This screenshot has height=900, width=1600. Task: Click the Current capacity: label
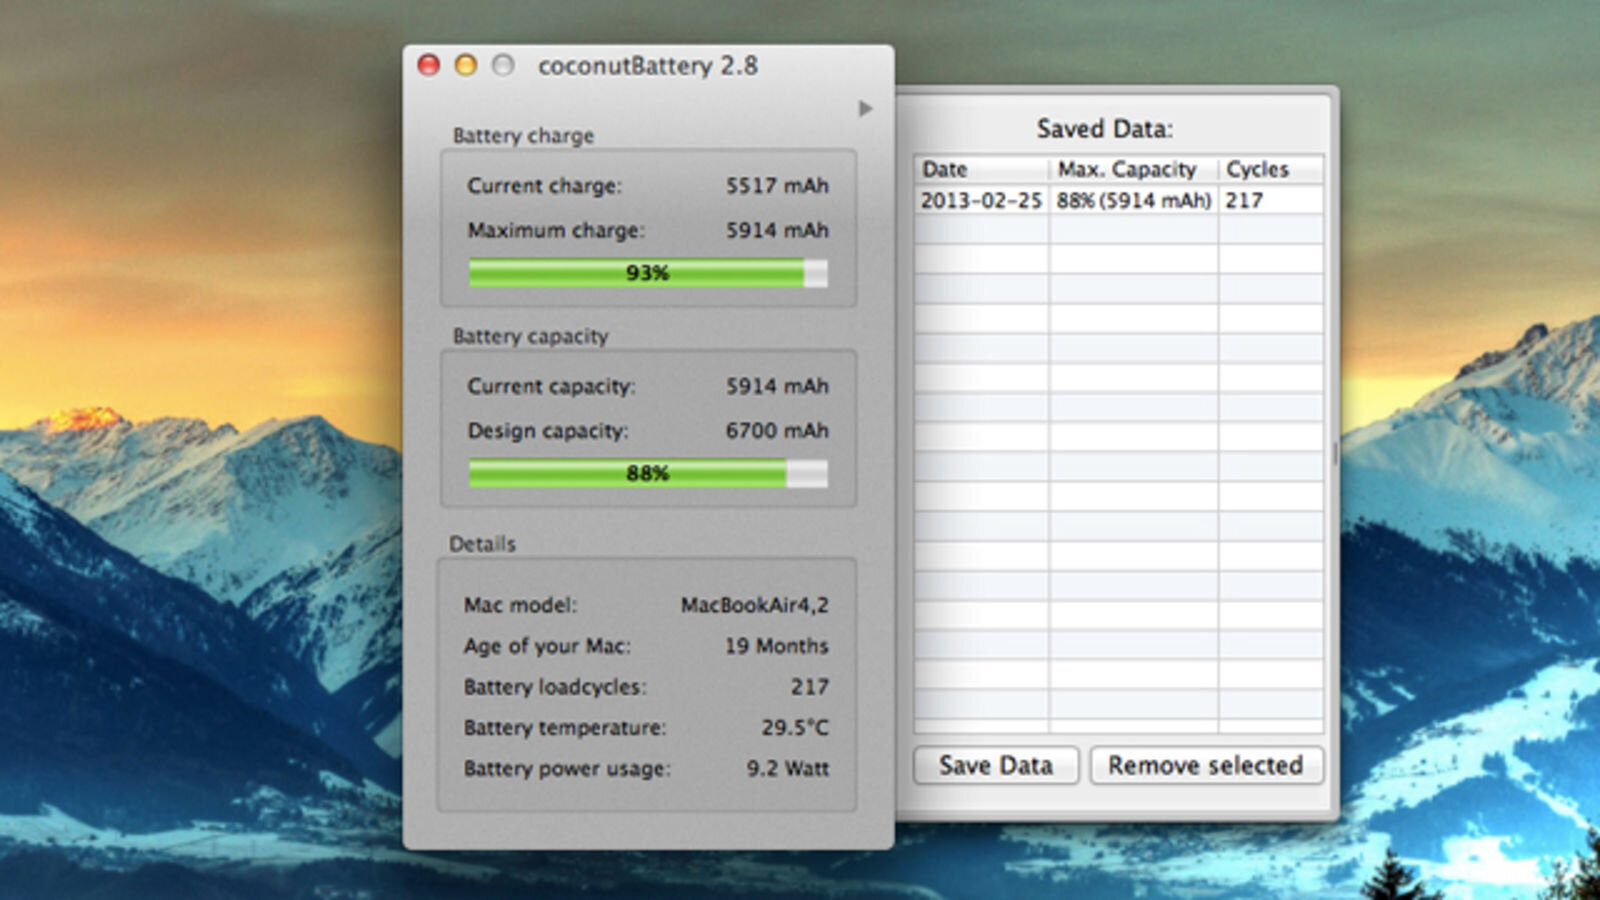[x=551, y=387]
